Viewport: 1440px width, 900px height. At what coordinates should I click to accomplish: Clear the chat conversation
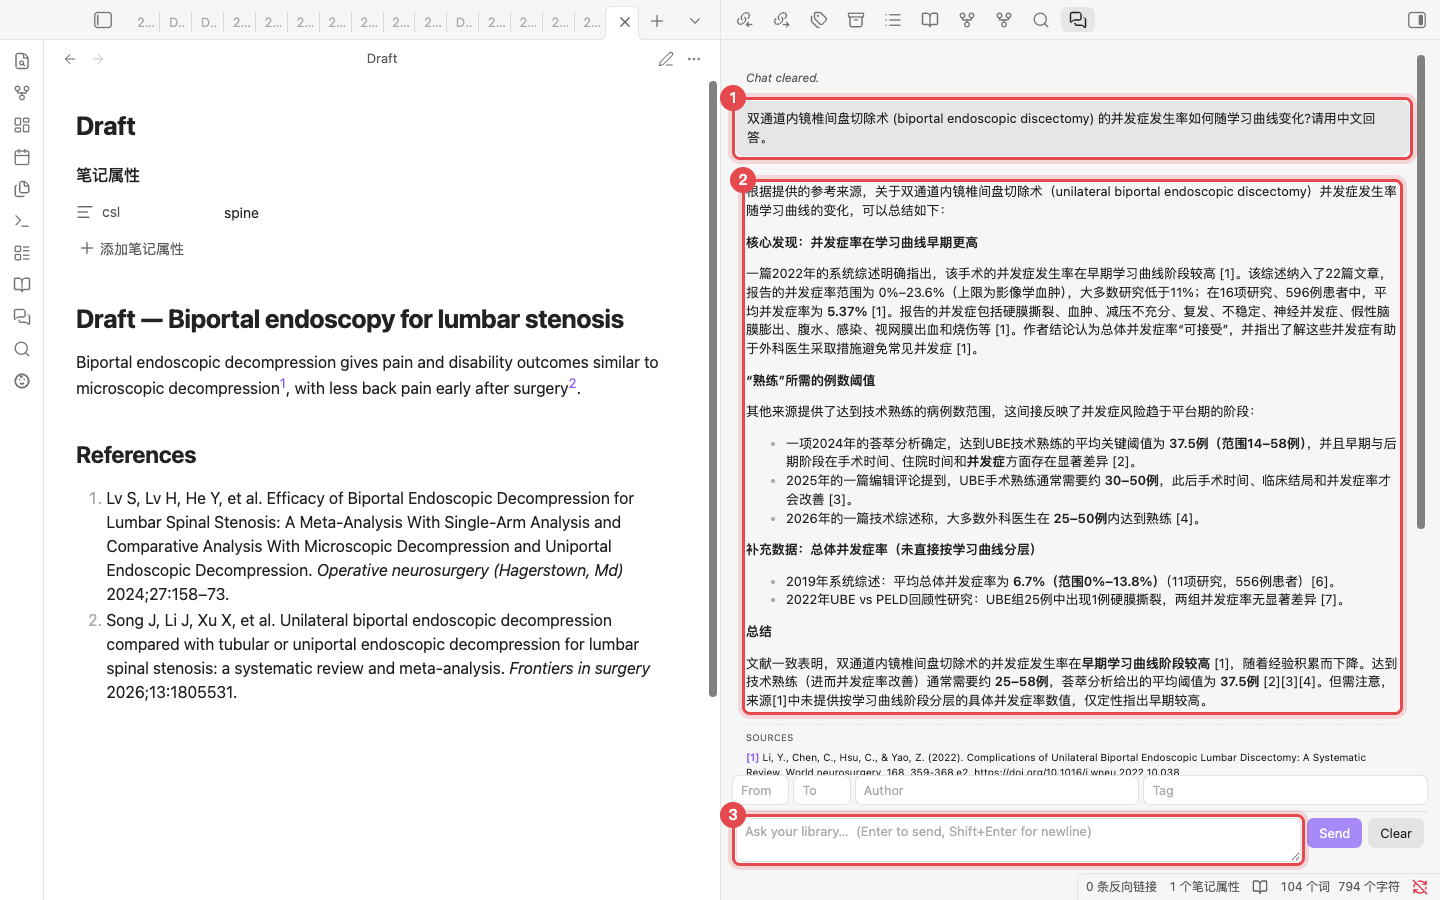point(1396,833)
